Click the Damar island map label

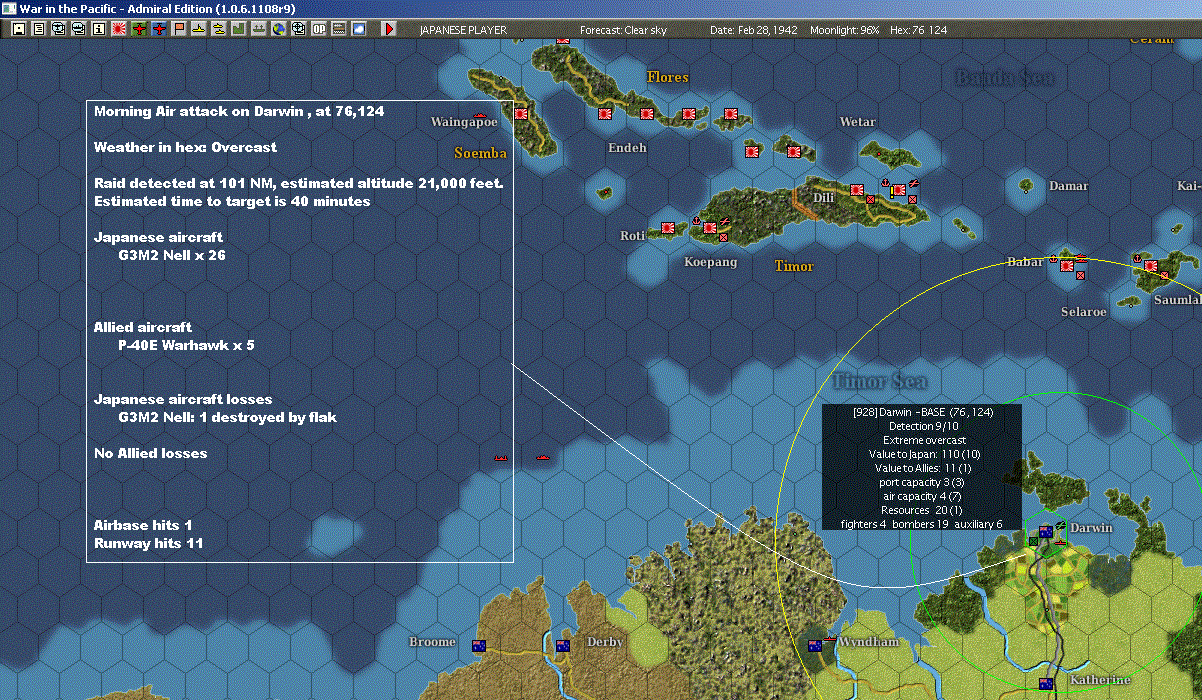point(1069,186)
